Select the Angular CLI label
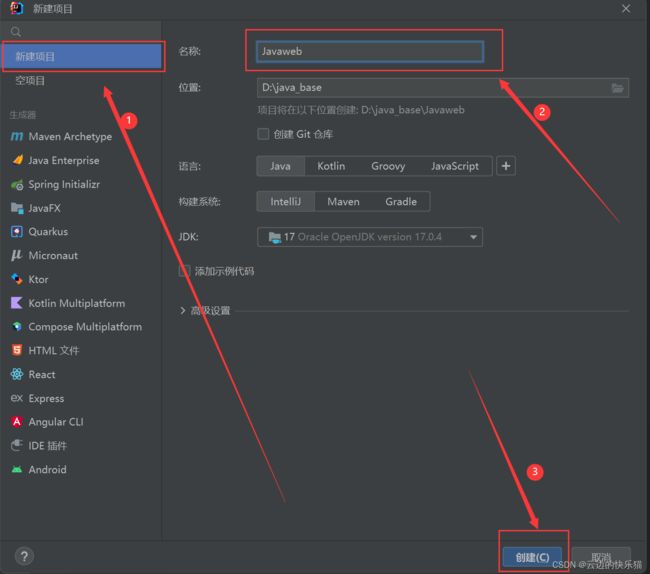Viewport: 650px width, 574px height. [x=56, y=422]
